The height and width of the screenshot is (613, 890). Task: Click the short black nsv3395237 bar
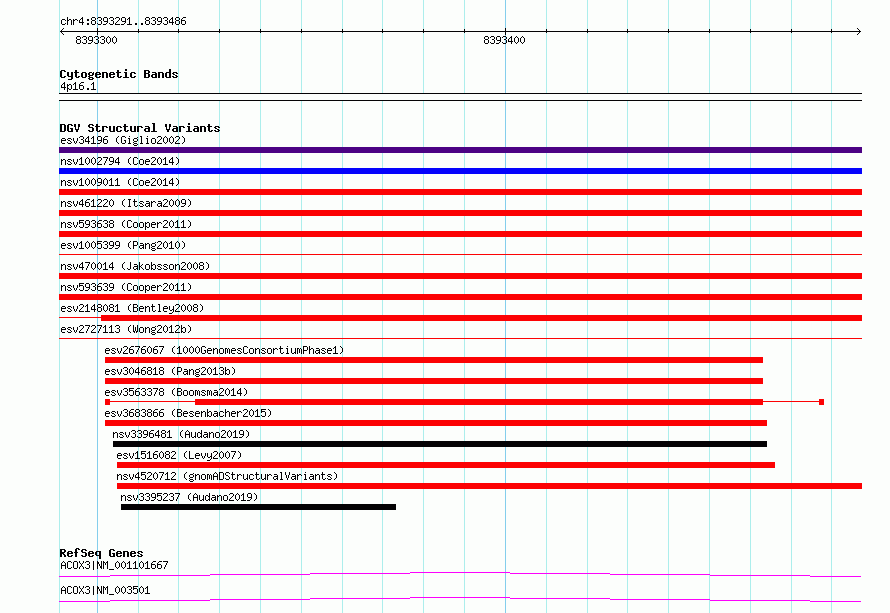(x=258, y=507)
